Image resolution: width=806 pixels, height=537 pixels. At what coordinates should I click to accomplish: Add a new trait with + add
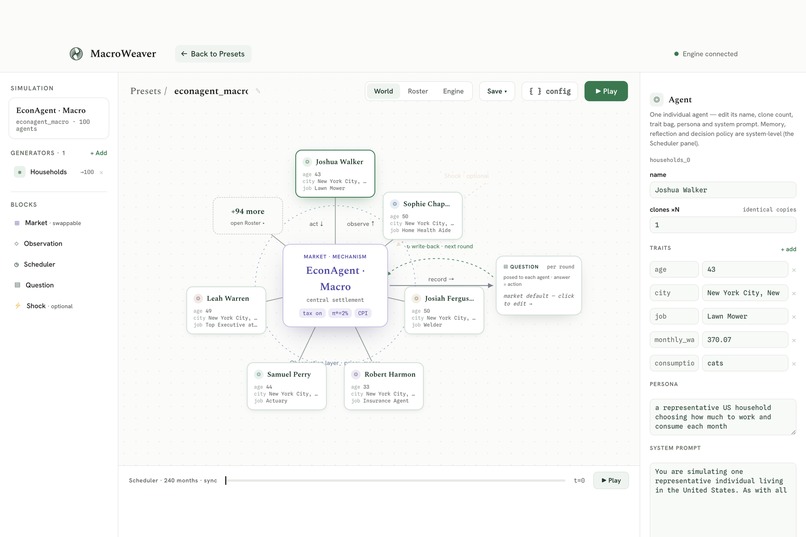(x=789, y=249)
